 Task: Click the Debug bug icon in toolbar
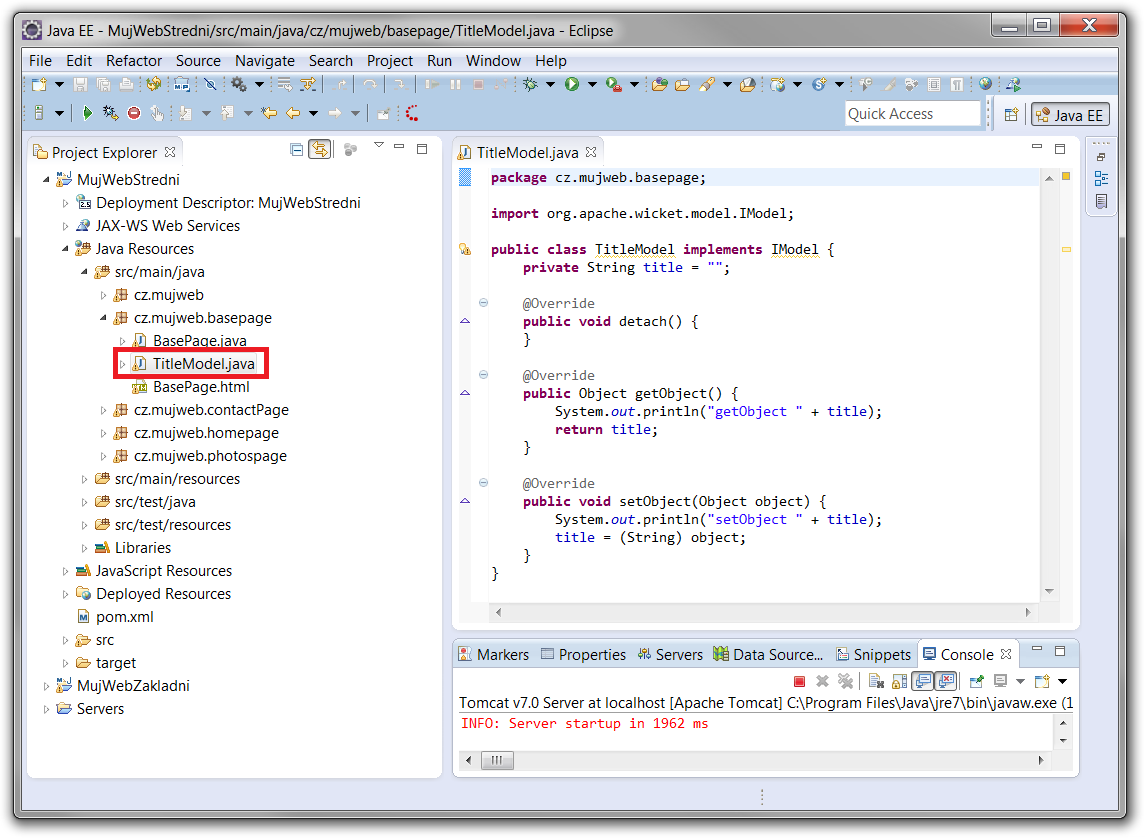[x=530, y=85]
